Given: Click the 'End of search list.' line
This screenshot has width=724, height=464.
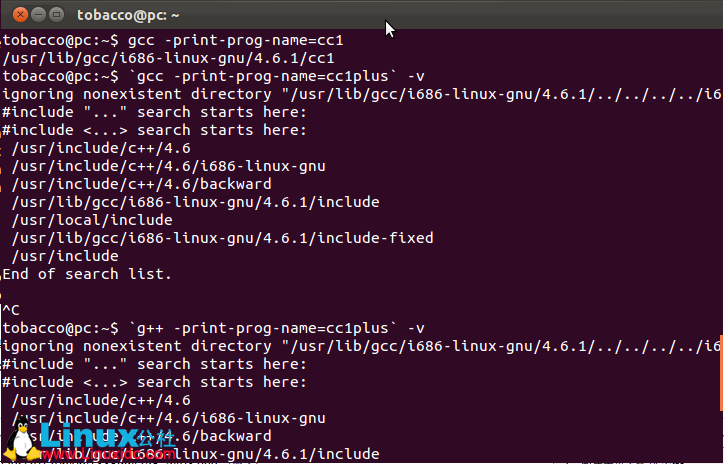Looking at the screenshot, I should pos(87,274).
